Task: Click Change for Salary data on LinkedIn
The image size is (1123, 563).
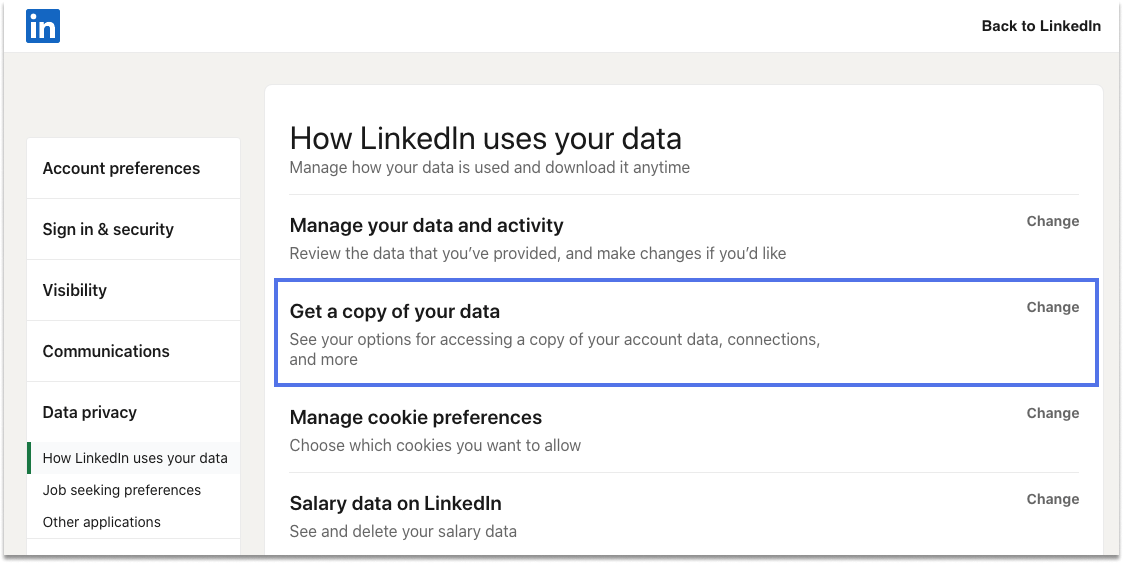Action: [1053, 499]
